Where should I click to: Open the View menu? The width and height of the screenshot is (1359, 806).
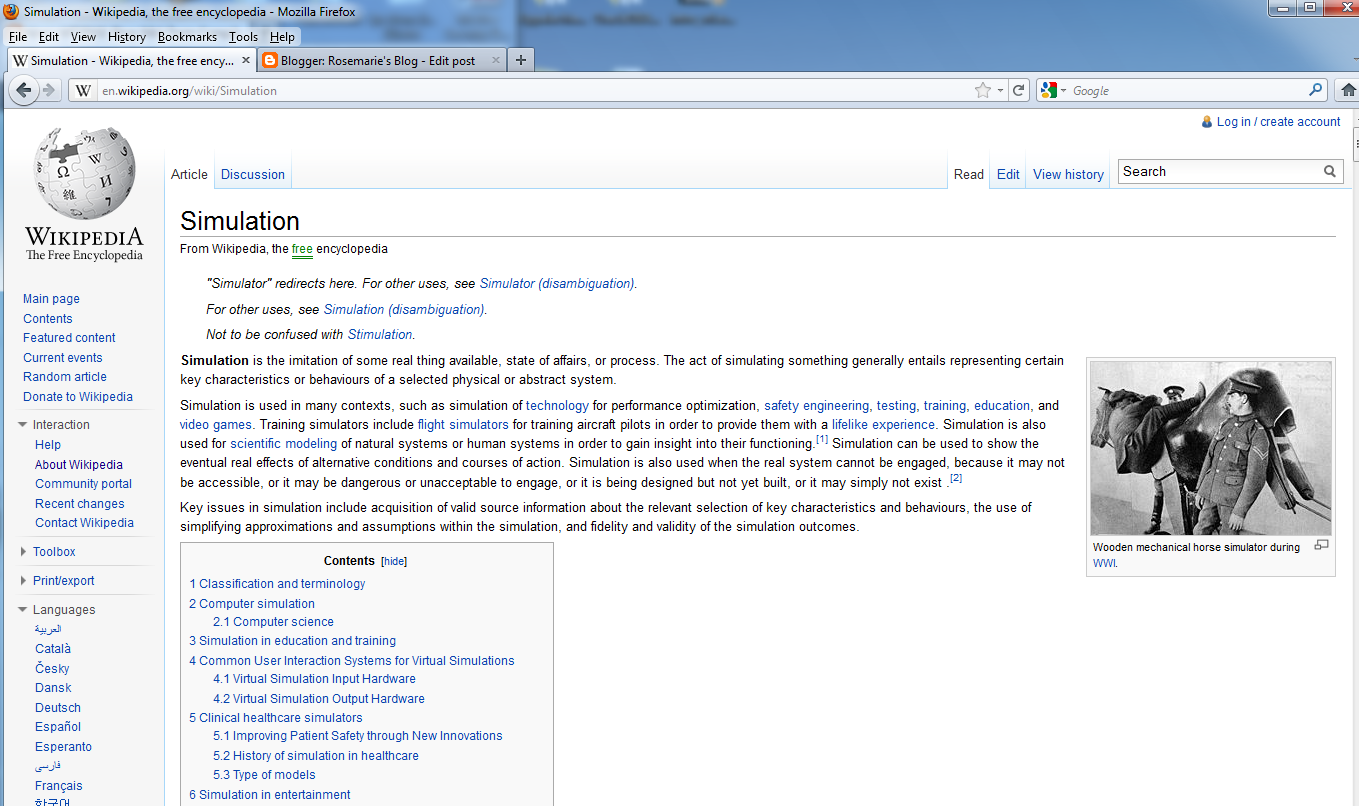(84, 37)
